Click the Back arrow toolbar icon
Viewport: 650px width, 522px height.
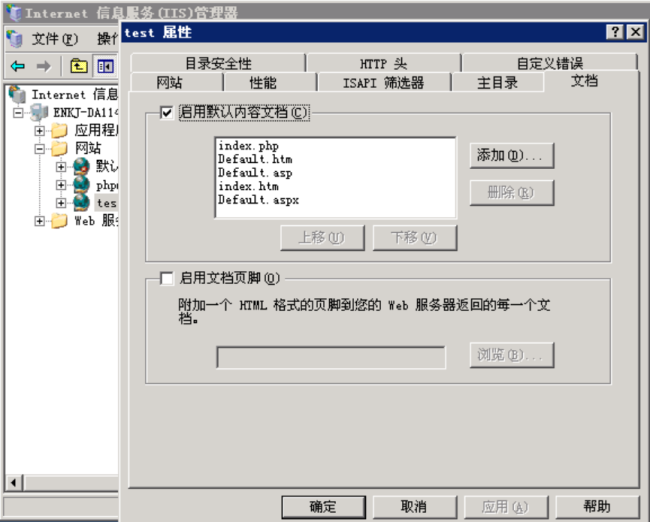[x=17, y=66]
